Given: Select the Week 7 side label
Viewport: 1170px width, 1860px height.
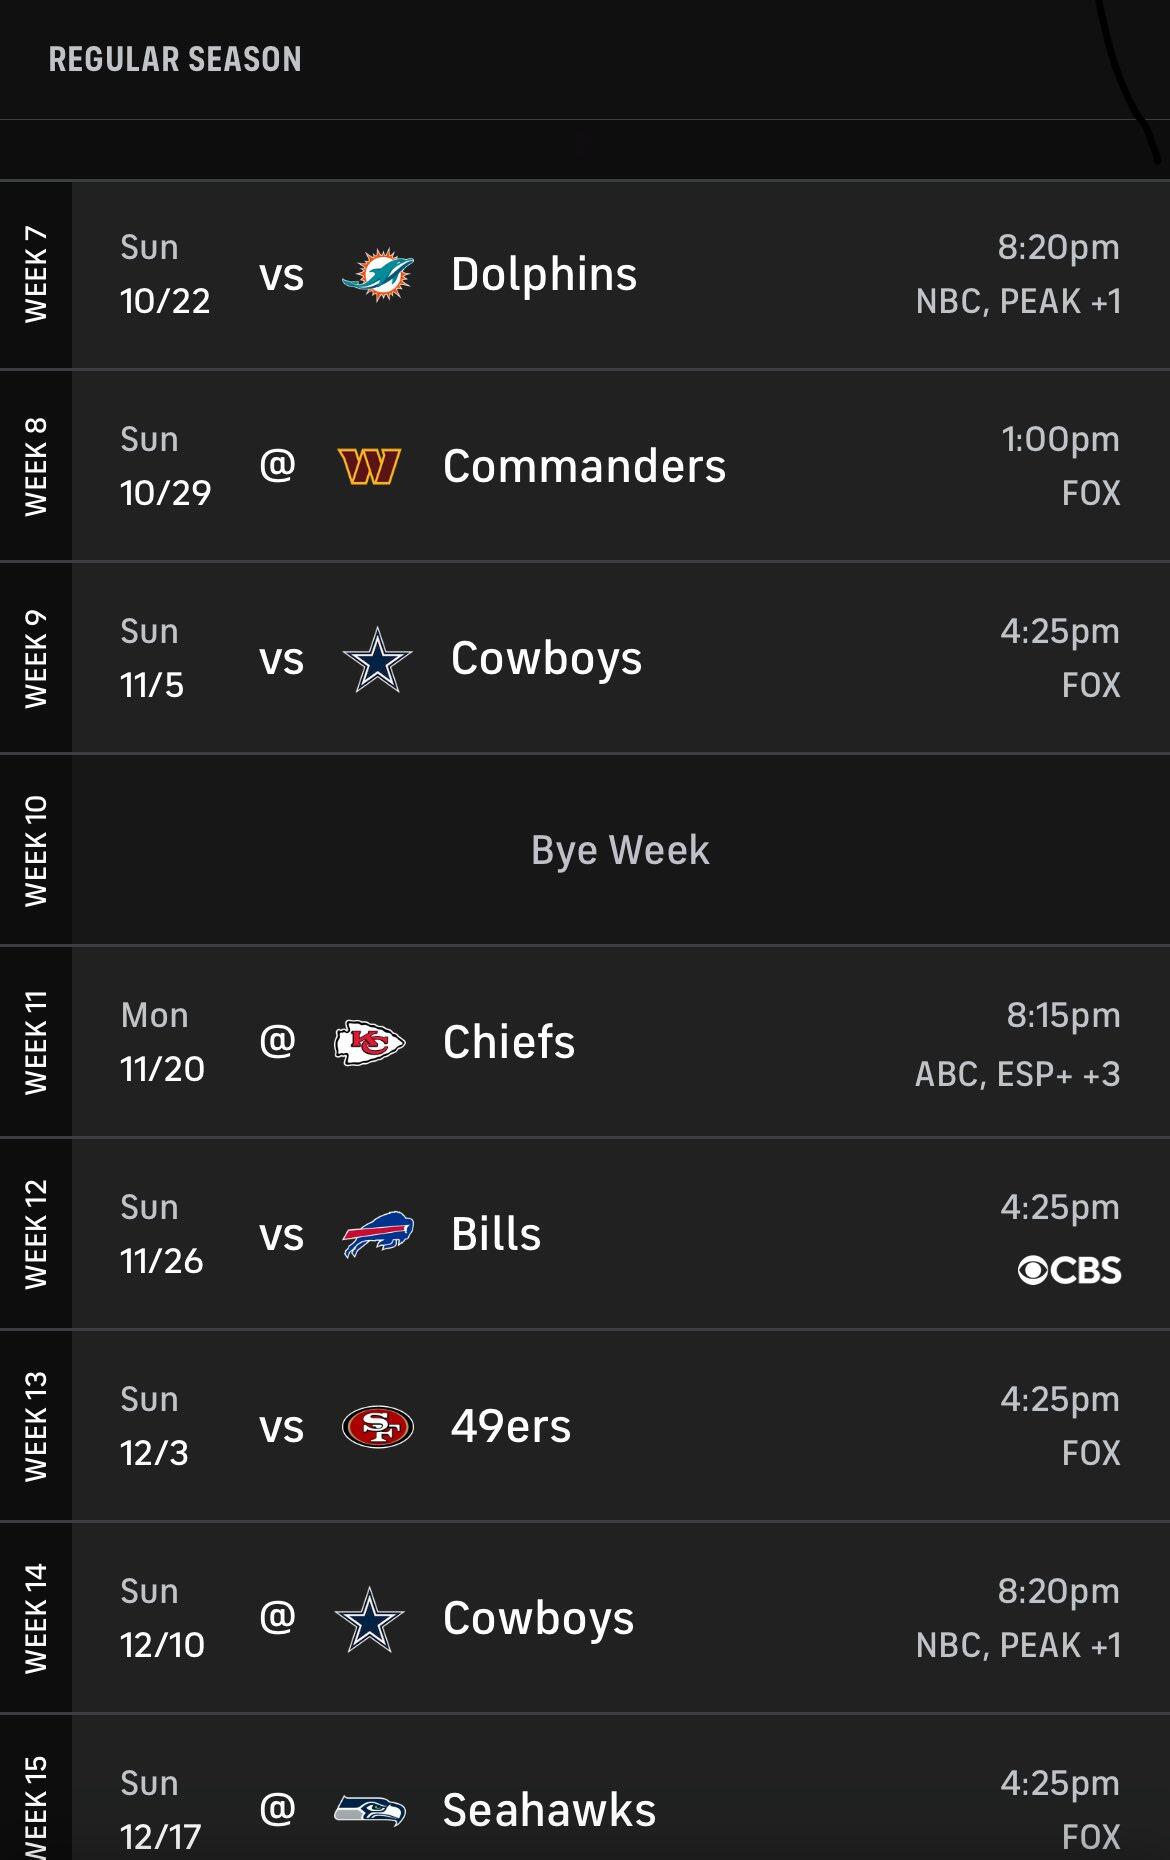Looking at the screenshot, I should point(36,275).
